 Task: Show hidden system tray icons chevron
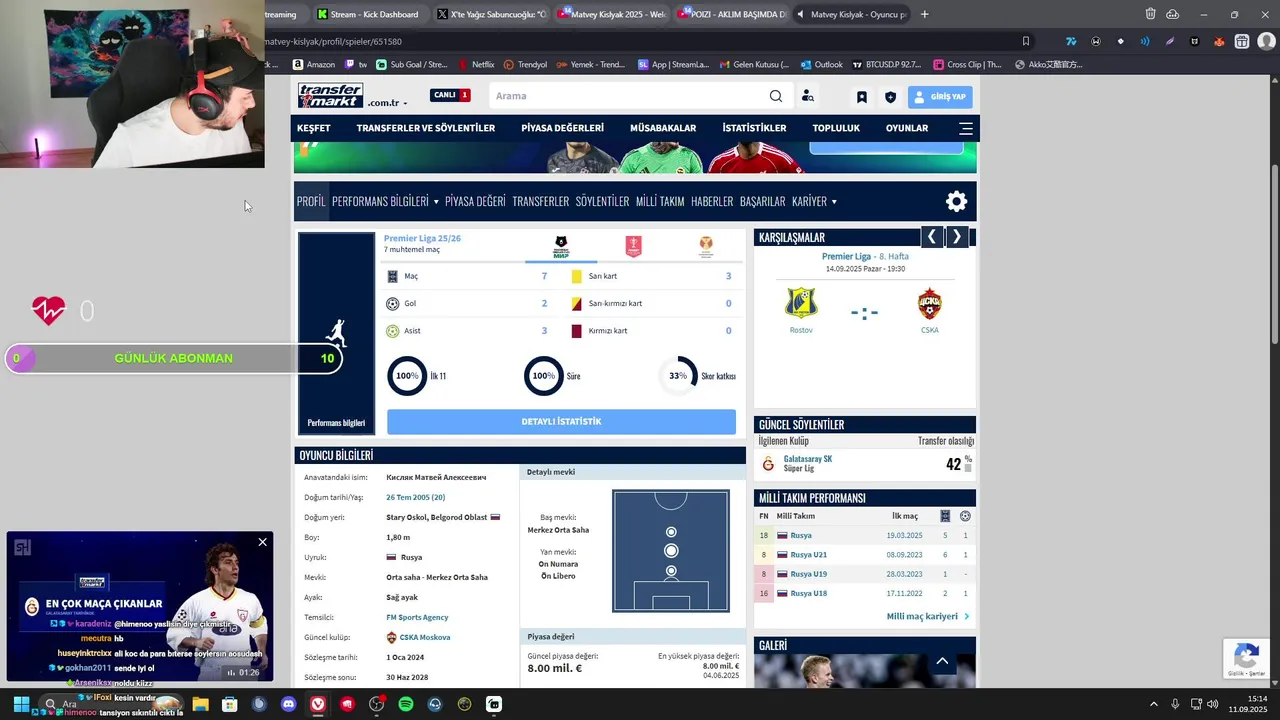pos(1153,704)
